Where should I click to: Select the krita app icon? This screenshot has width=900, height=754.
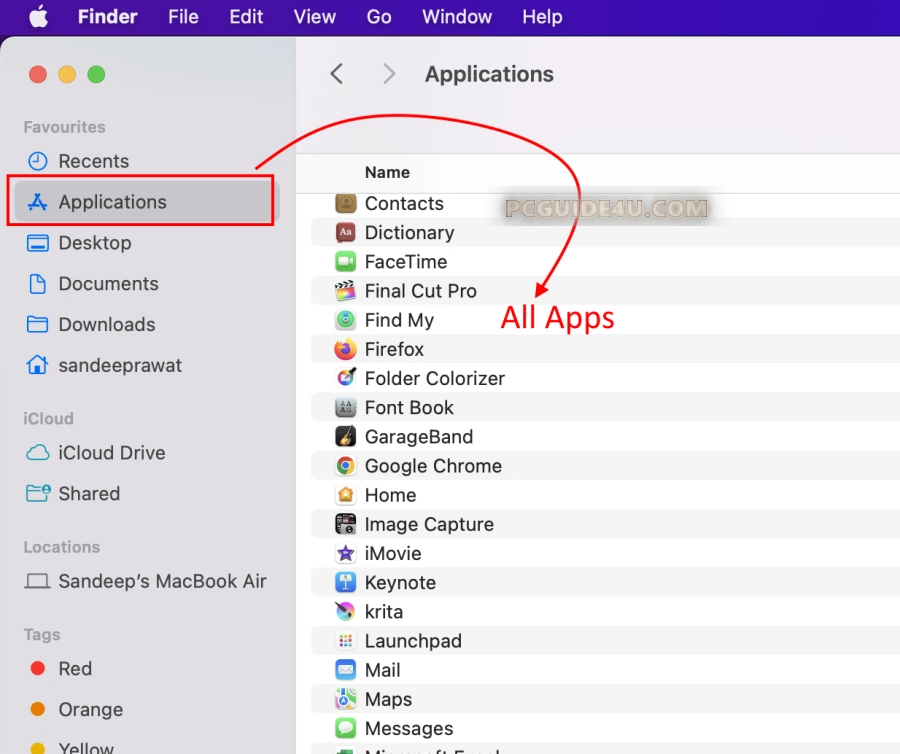[x=346, y=612]
